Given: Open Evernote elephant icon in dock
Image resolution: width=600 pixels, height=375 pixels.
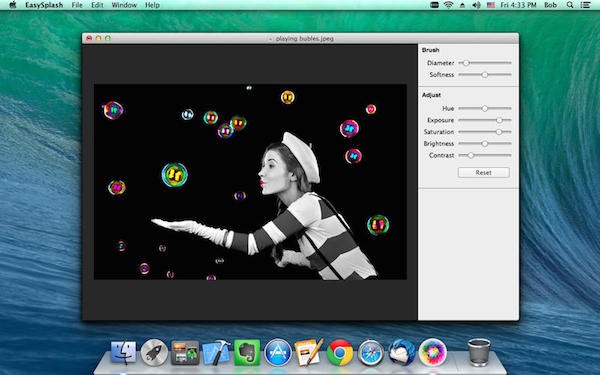Looking at the screenshot, I should click(247, 352).
